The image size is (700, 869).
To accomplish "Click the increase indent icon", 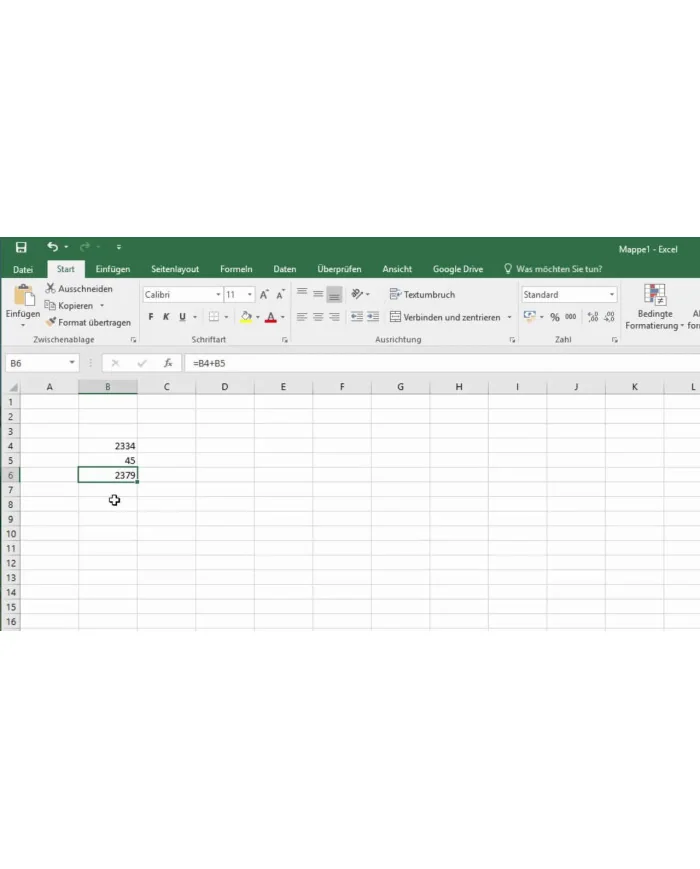I will pyautogui.click(x=373, y=317).
